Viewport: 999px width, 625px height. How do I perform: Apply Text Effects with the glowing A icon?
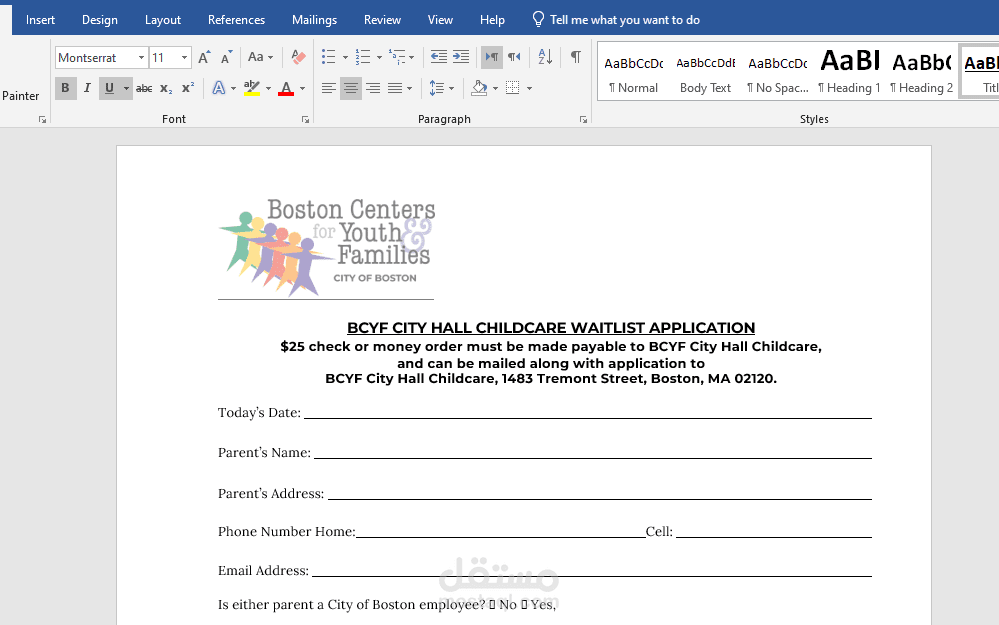coord(219,88)
